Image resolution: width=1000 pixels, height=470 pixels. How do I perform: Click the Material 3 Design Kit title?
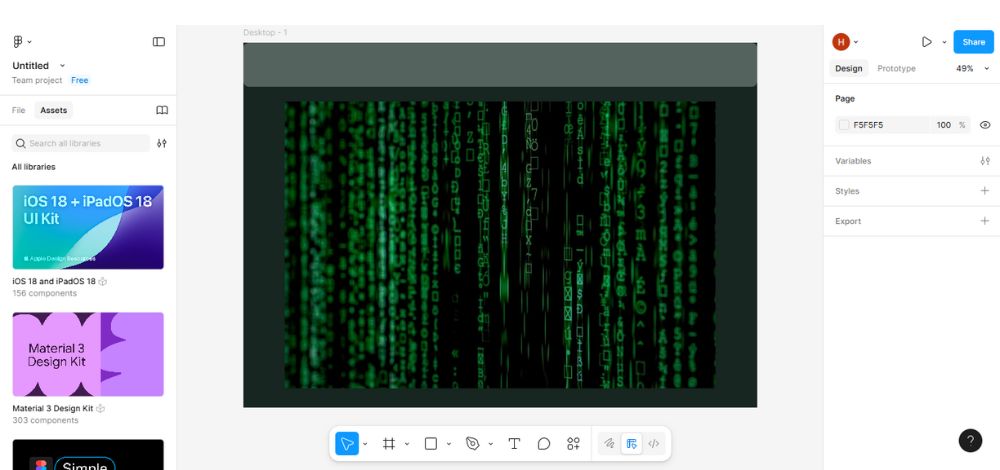point(53,408)
